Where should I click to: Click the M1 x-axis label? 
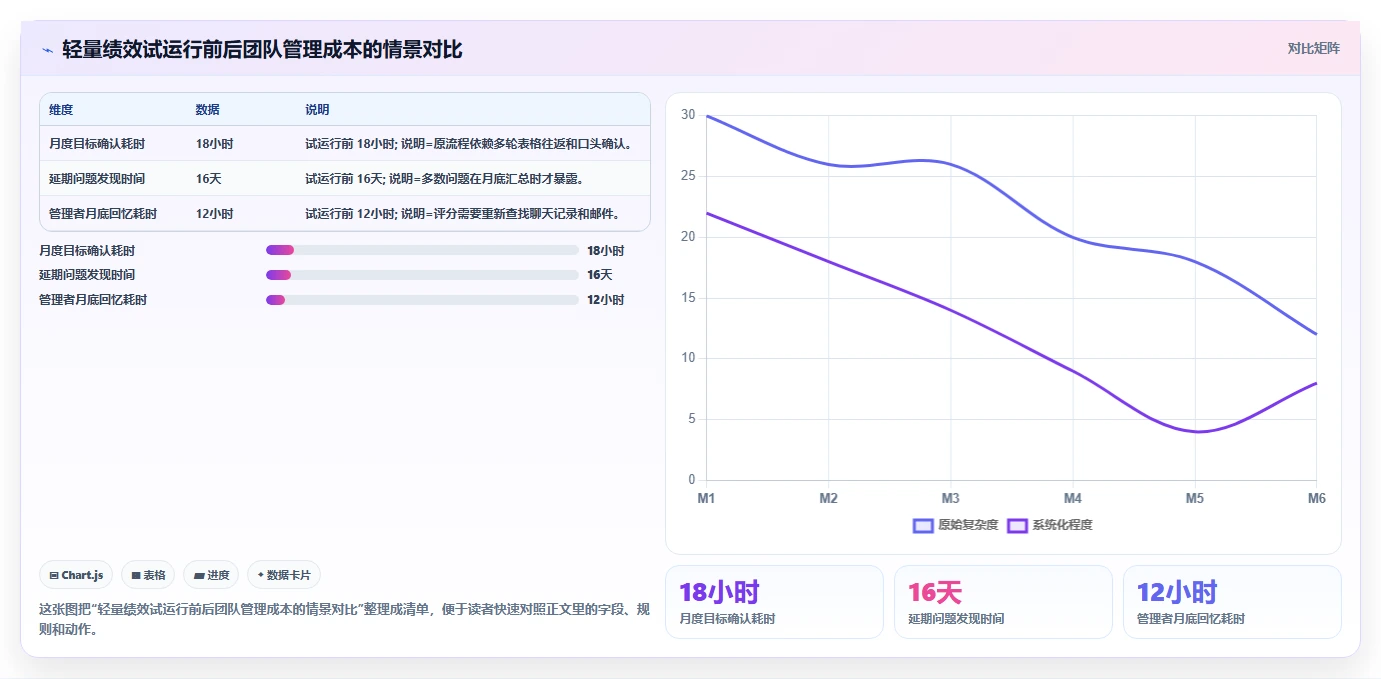(x=706, y=498)
